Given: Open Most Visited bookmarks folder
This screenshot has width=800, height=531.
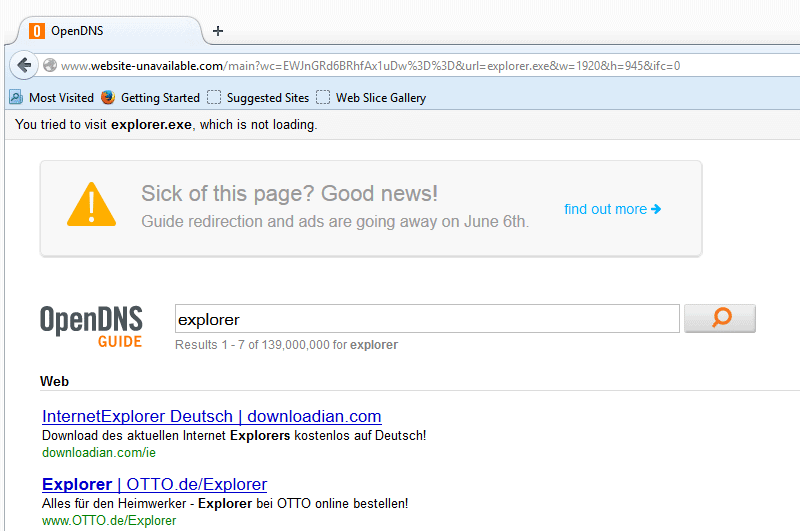Looking at the screenshot, I should pos(52,97).
